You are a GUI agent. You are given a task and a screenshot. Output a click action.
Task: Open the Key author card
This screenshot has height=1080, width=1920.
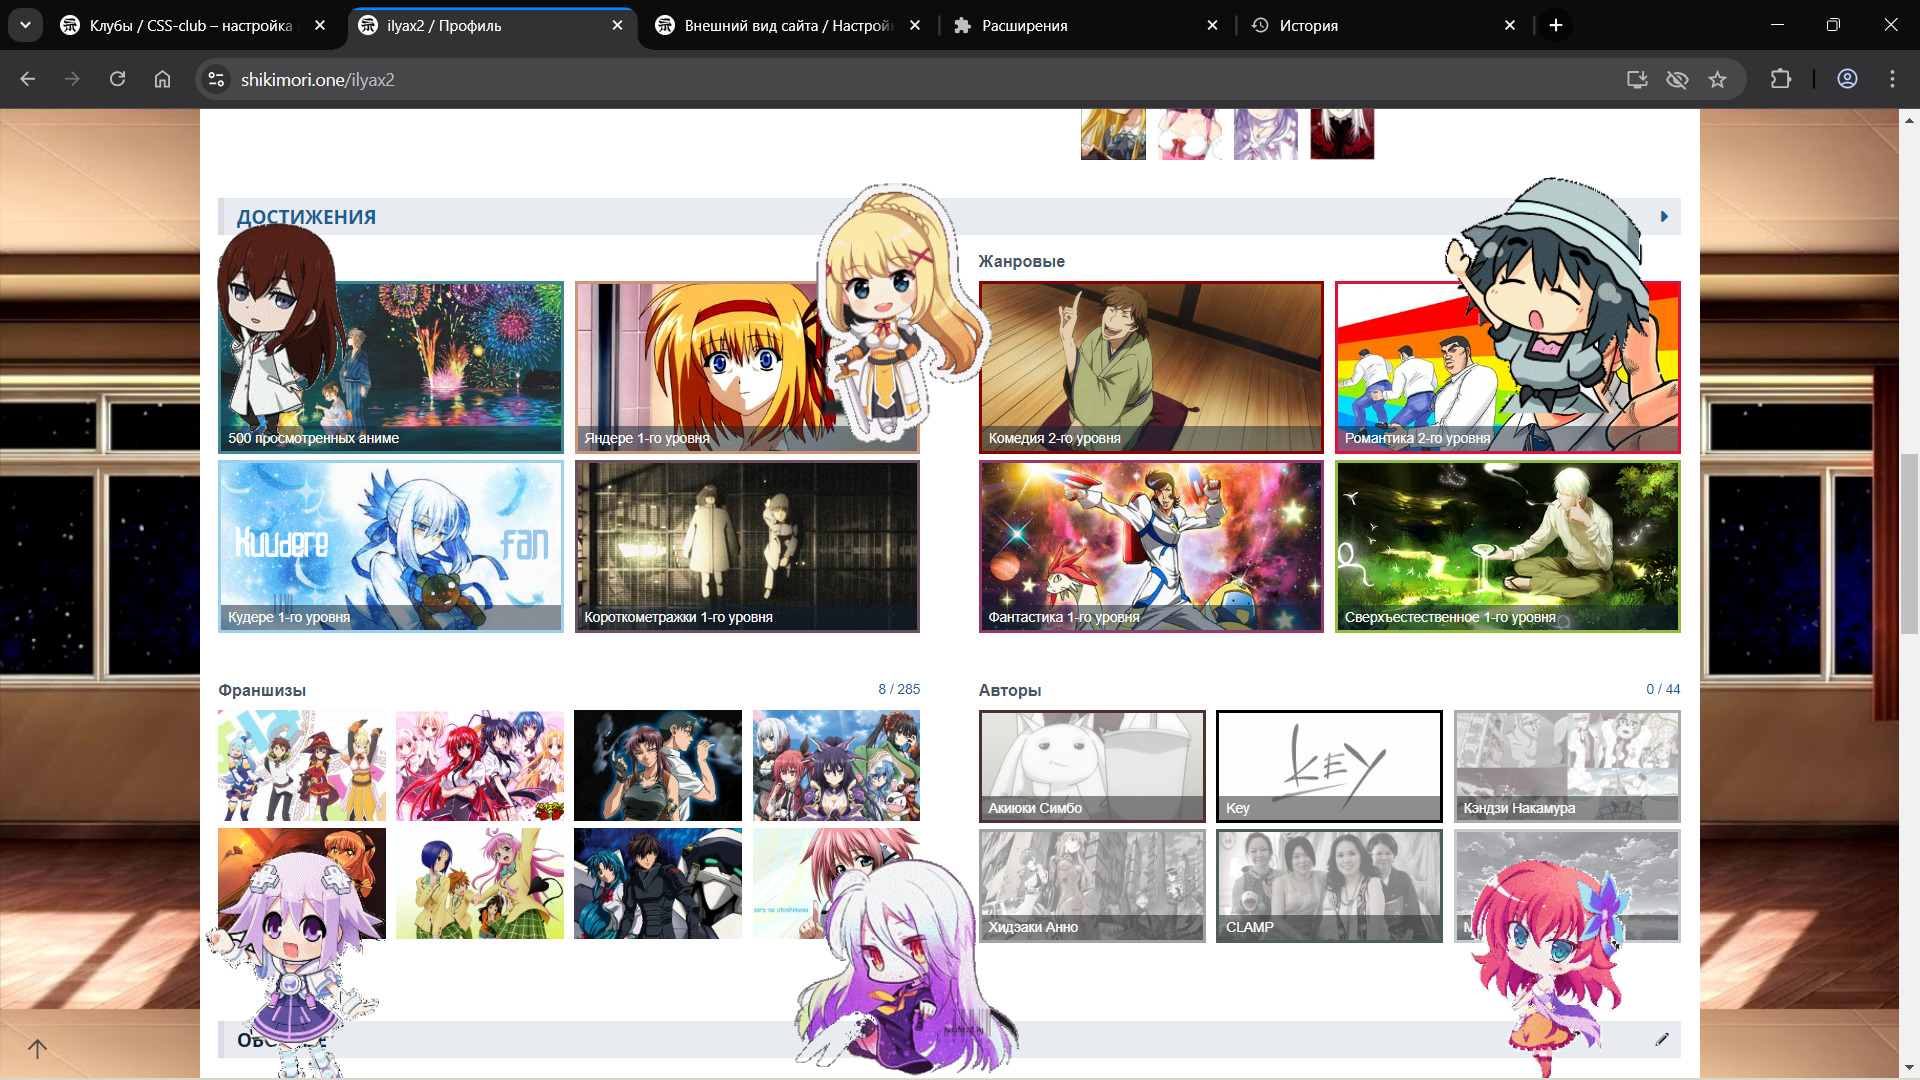[1329, 766]
